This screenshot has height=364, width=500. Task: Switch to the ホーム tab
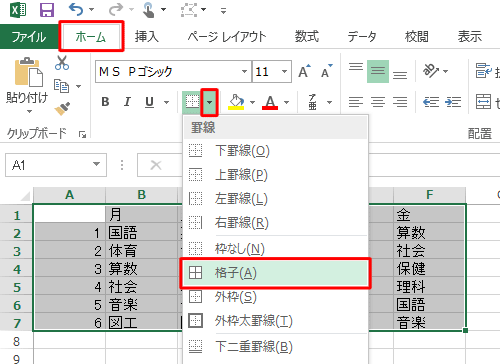click(91, 36)
